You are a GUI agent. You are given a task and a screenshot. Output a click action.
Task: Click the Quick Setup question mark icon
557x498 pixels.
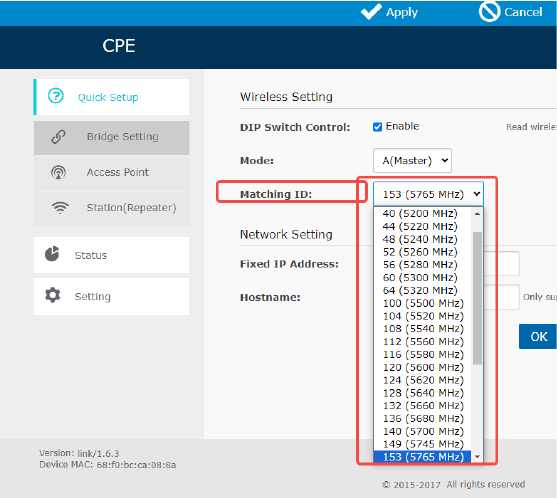(x=56, y=96)
